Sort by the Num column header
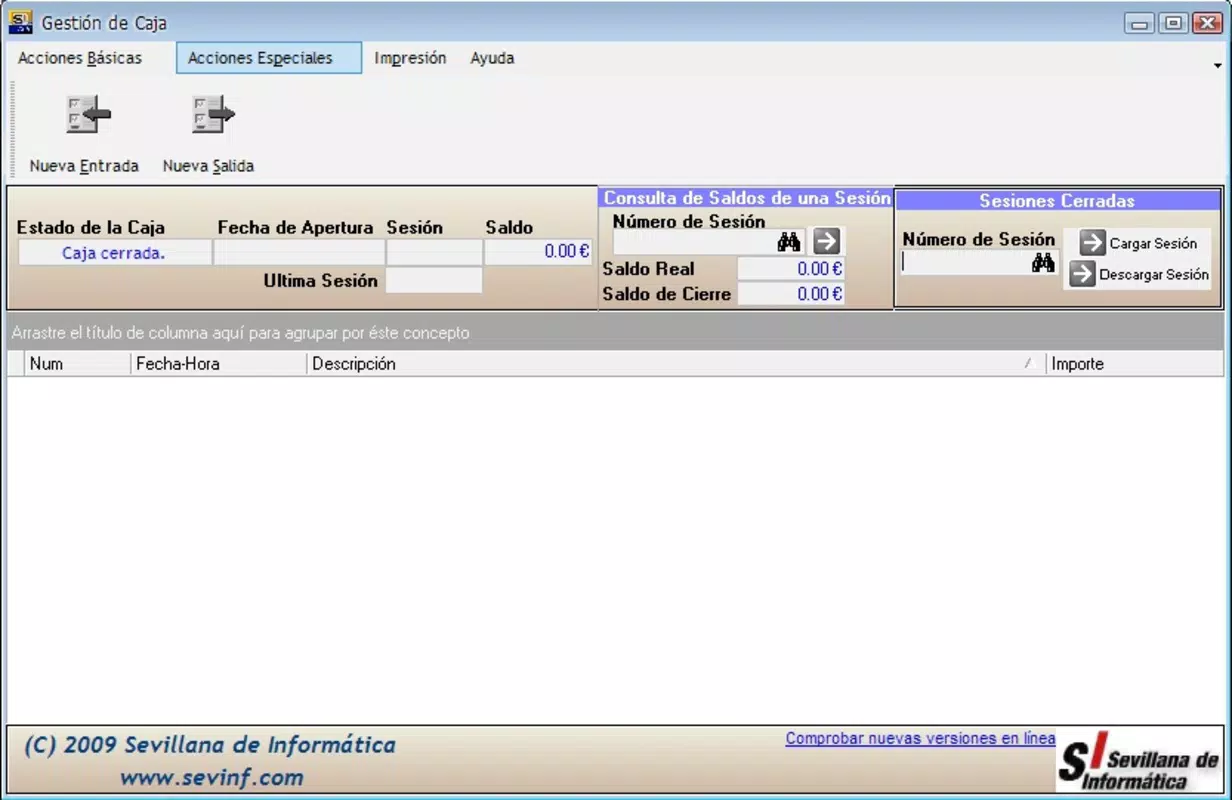This screenshot has width=1232, height=800. [77, 364]
